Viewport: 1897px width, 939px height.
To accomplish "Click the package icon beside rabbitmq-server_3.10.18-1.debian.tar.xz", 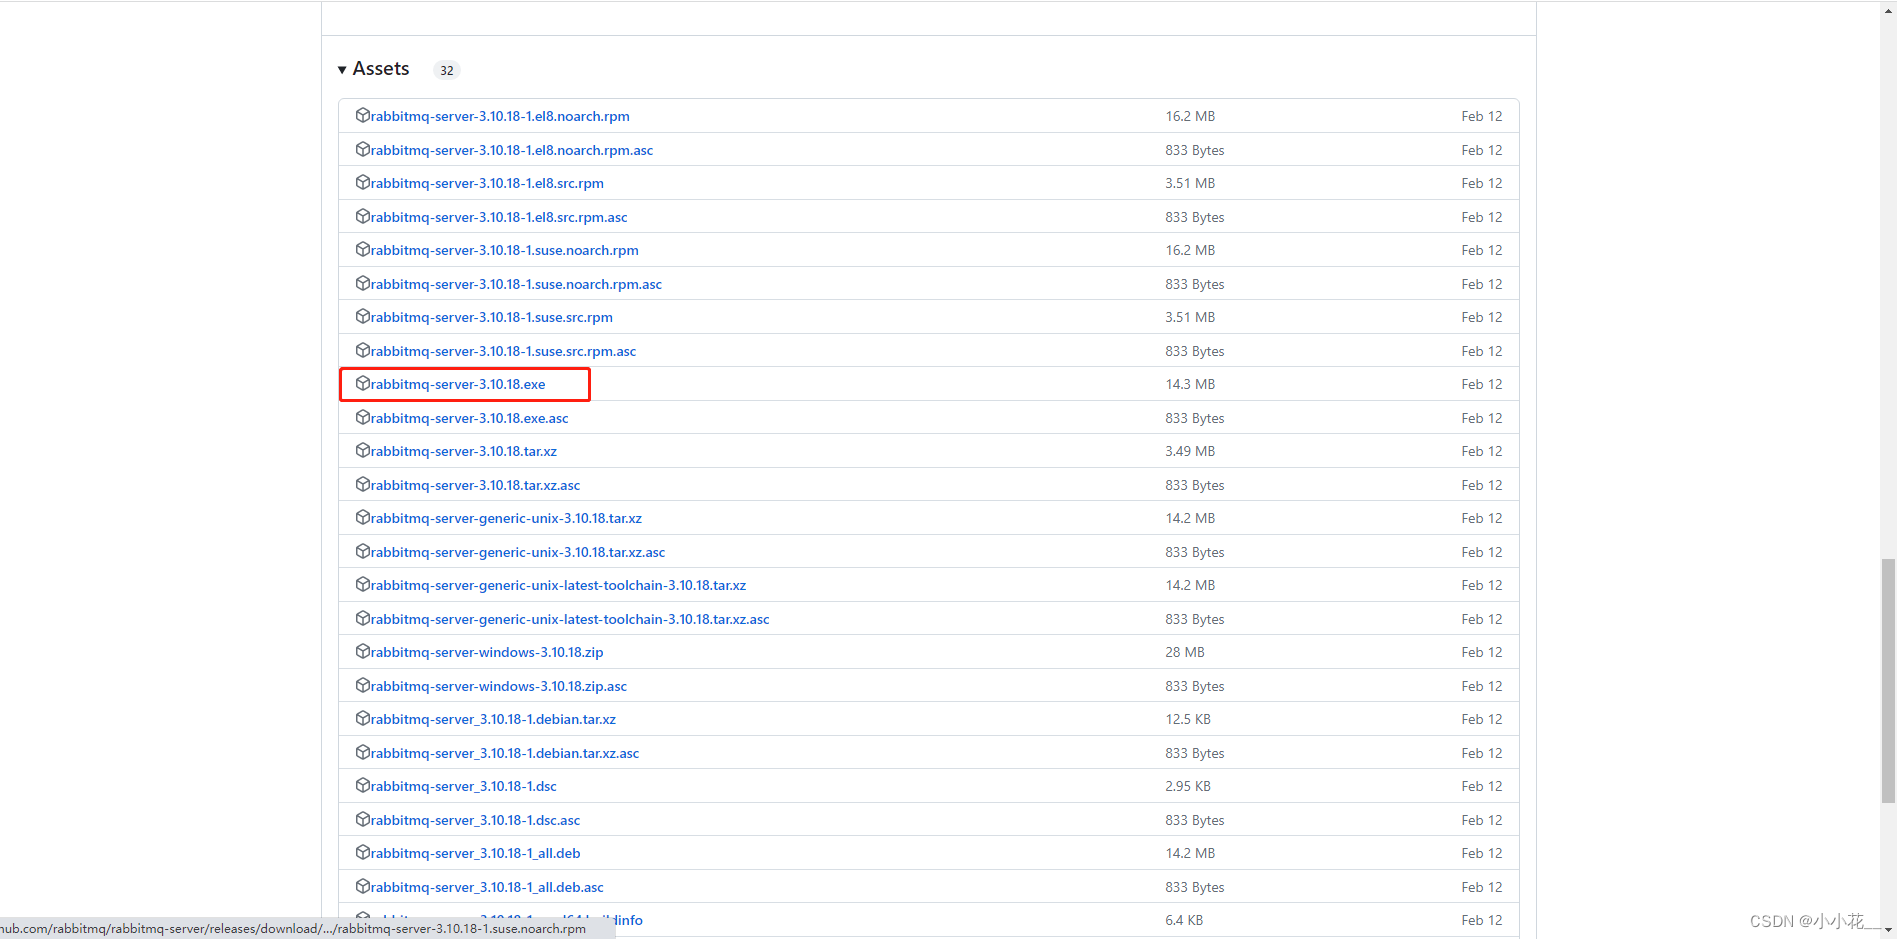I will click(x=363, y=719).
